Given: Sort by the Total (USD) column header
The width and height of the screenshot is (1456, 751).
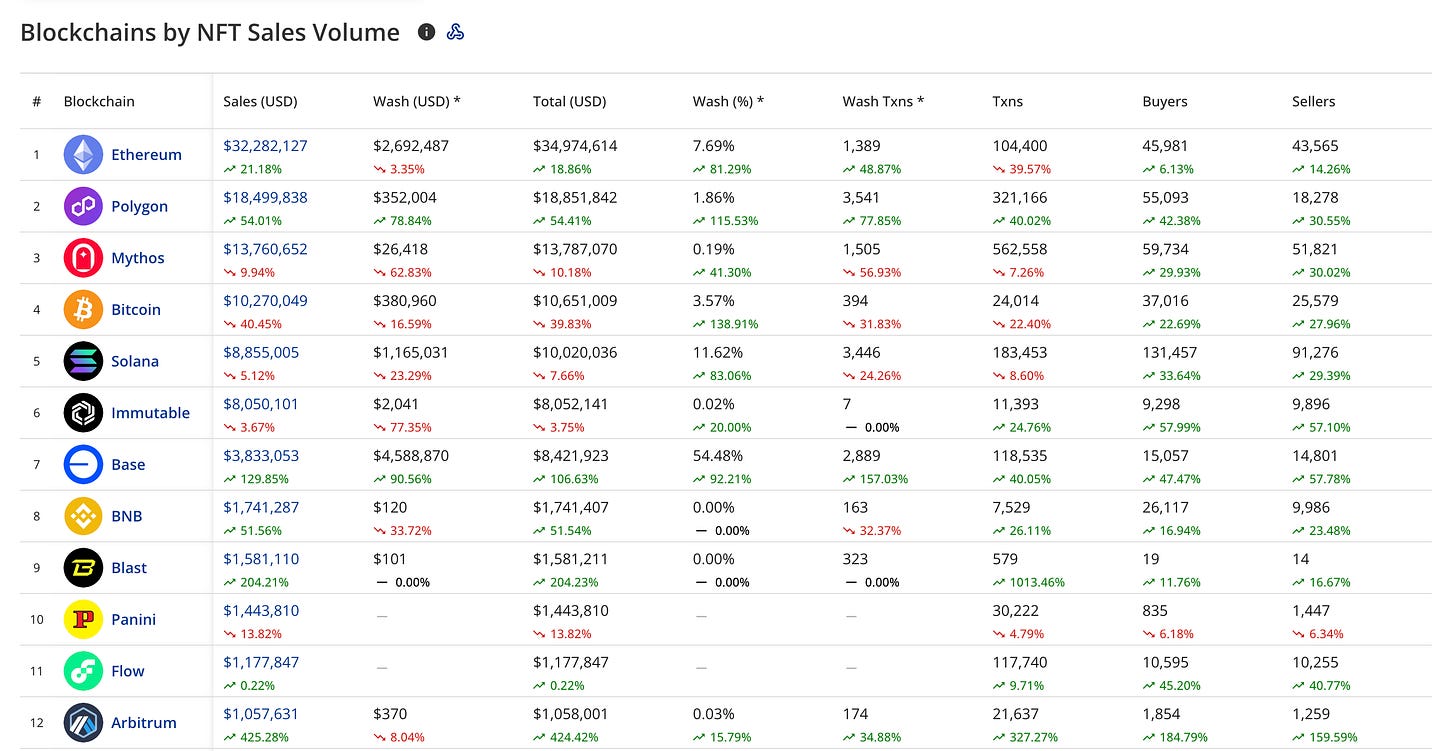Looking at the screenshot, I should [x=570, y=101].
